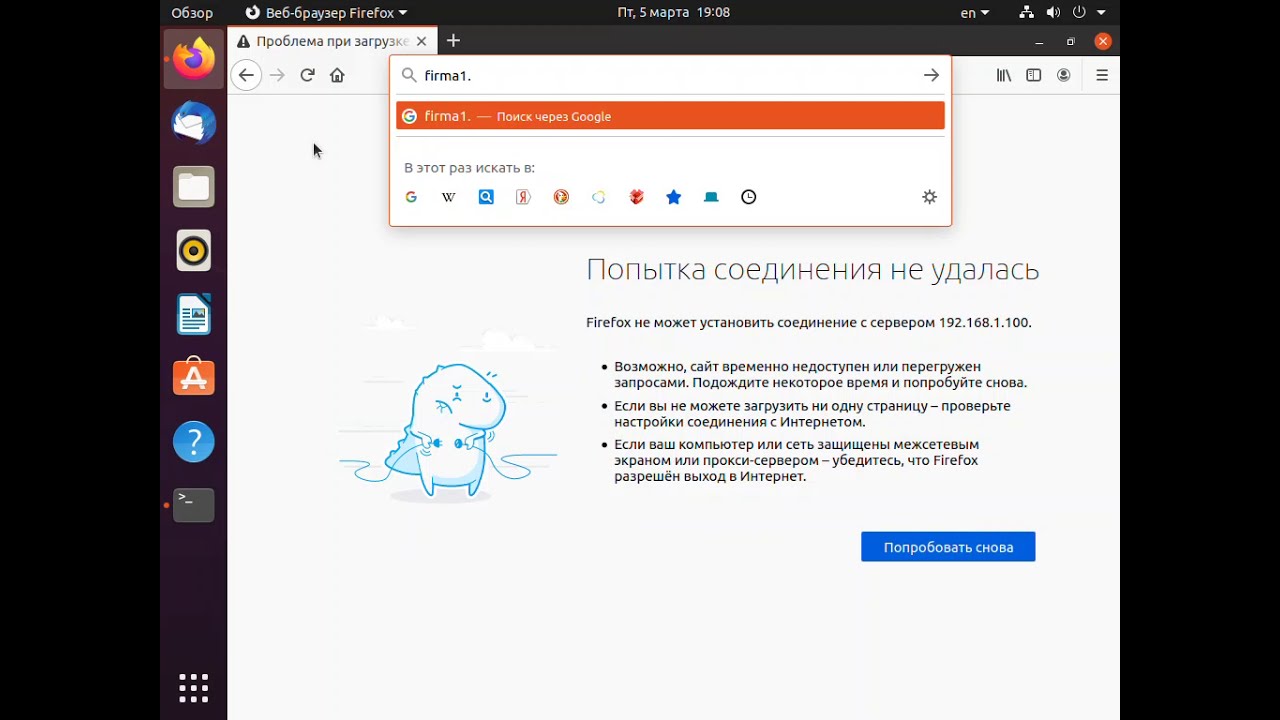Close the 'Проблема при загрузке' tab
1280x720 pixels.
point(421,41)
